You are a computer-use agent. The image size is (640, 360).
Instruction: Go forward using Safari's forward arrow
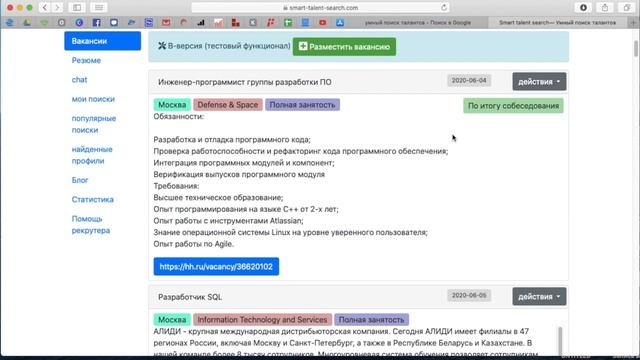57,7
